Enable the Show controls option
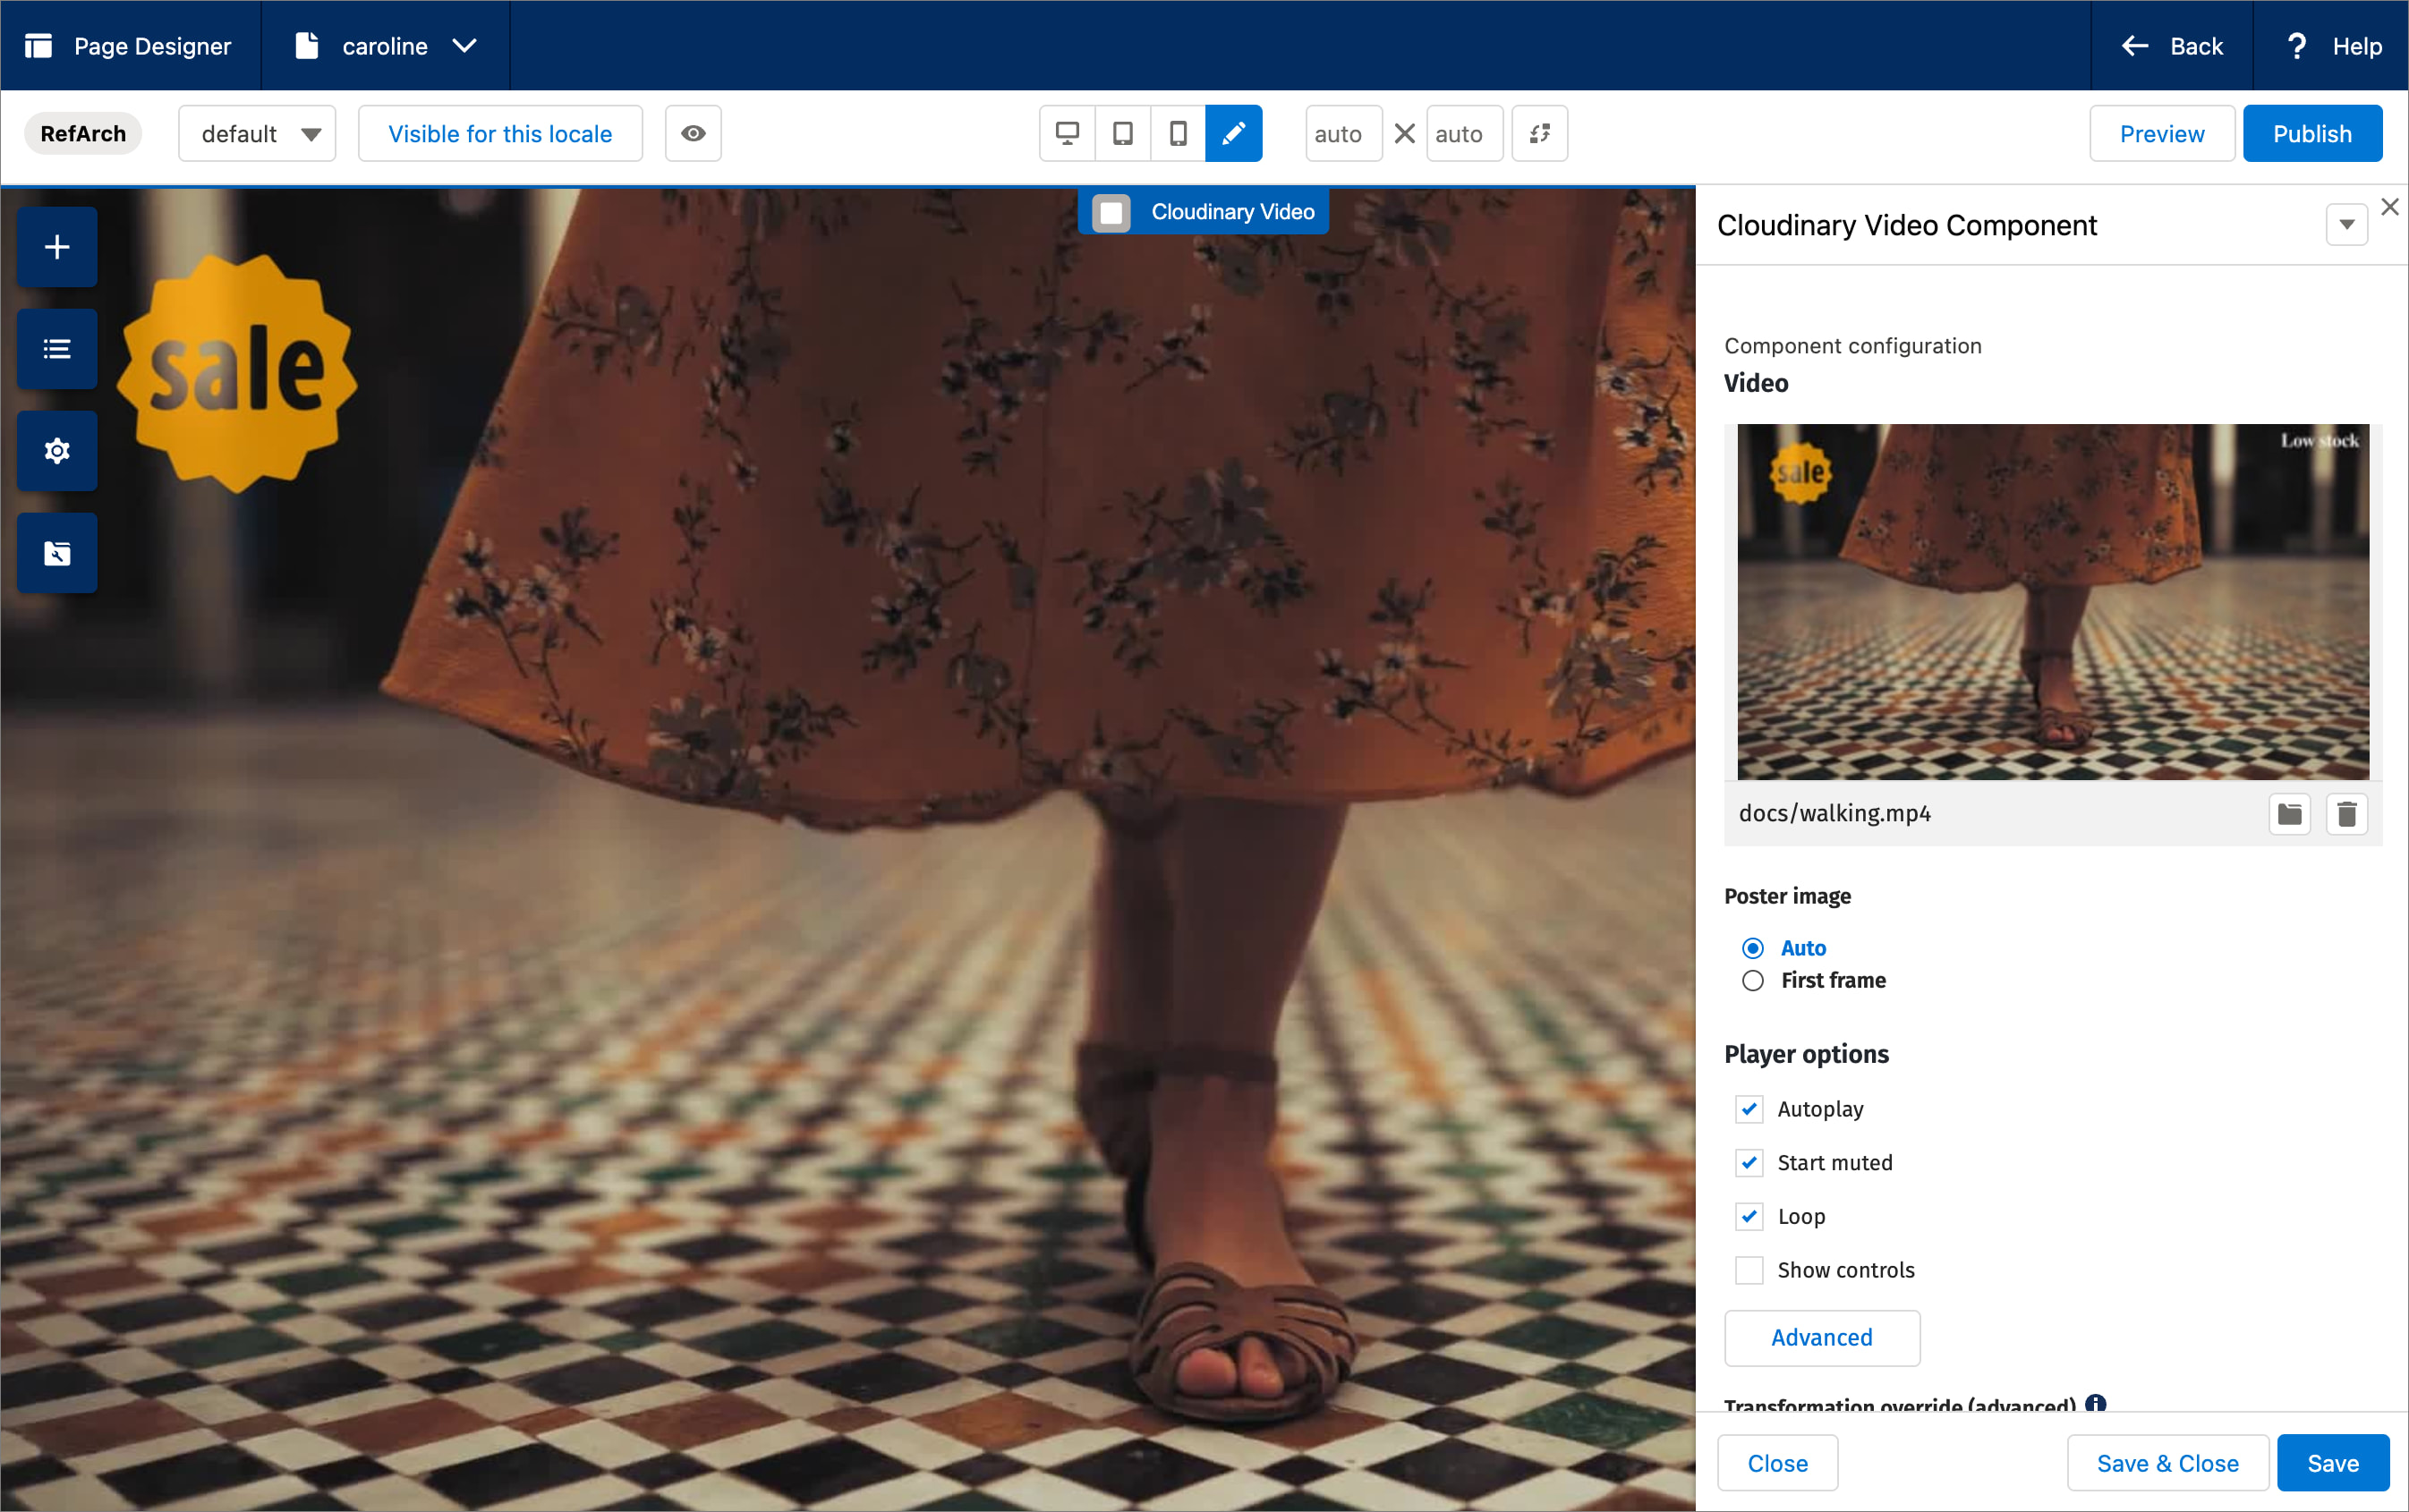The height and width of the screenshot is (1512, 2409). pos(1749,1270)
